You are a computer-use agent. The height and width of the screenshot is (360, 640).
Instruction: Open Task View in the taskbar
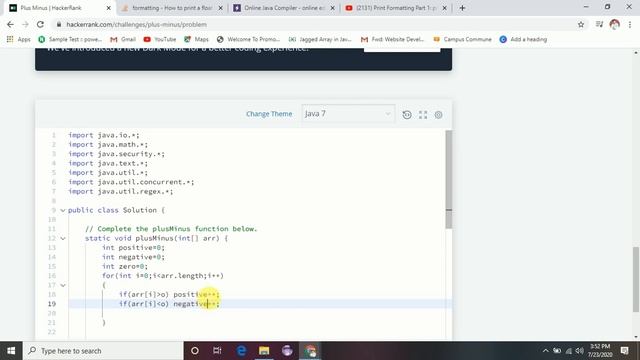tap(217, 351)
